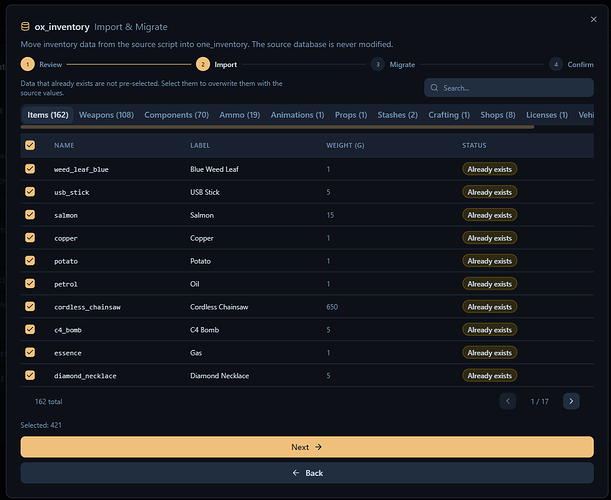The height and width of the screenshot is (500, 611).
Task: Click the Salmon label cell
Action: [202, 215]
